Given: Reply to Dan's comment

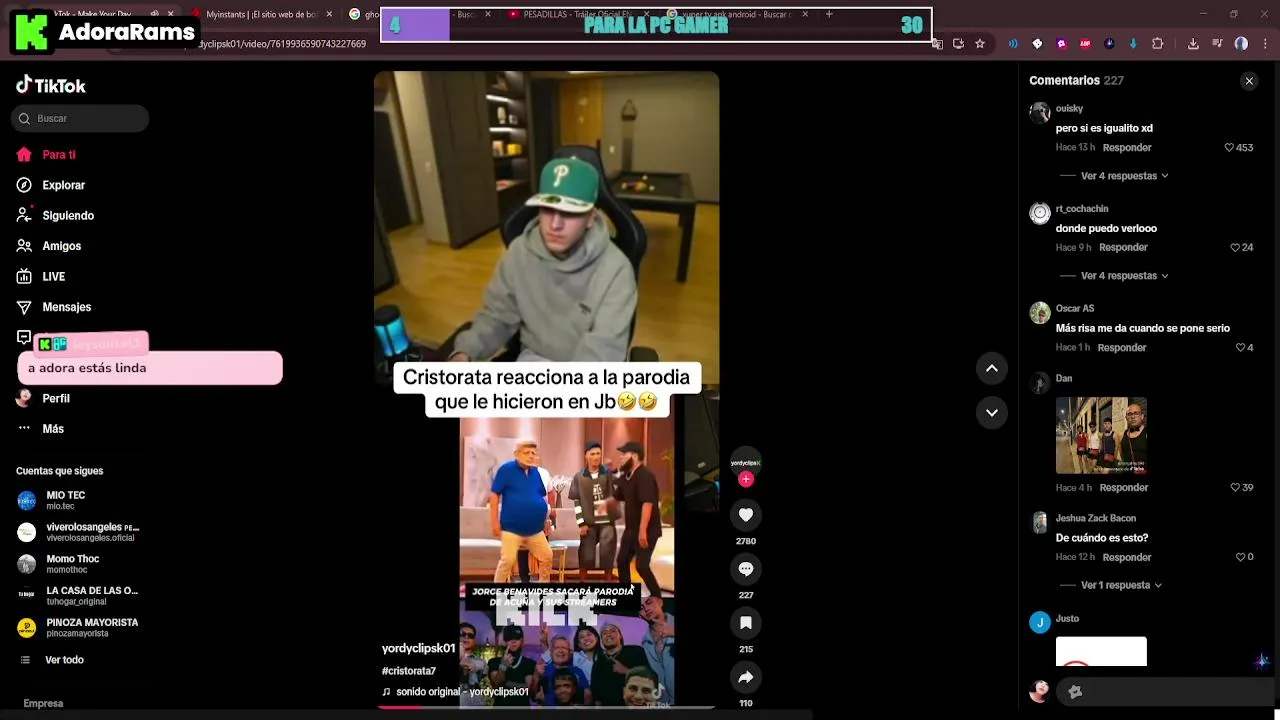Looking at the screenshot, I should [1124, 488].
